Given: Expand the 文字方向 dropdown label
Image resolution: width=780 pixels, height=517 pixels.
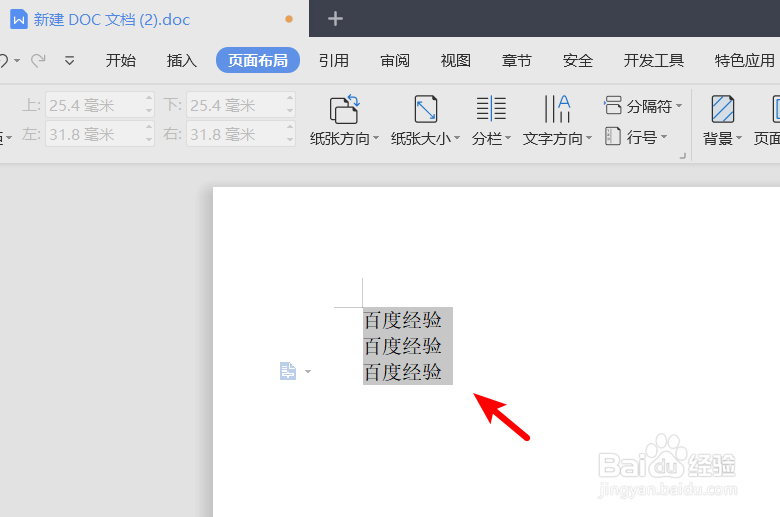Looking at the screenshot, I should tap(557, 138).
